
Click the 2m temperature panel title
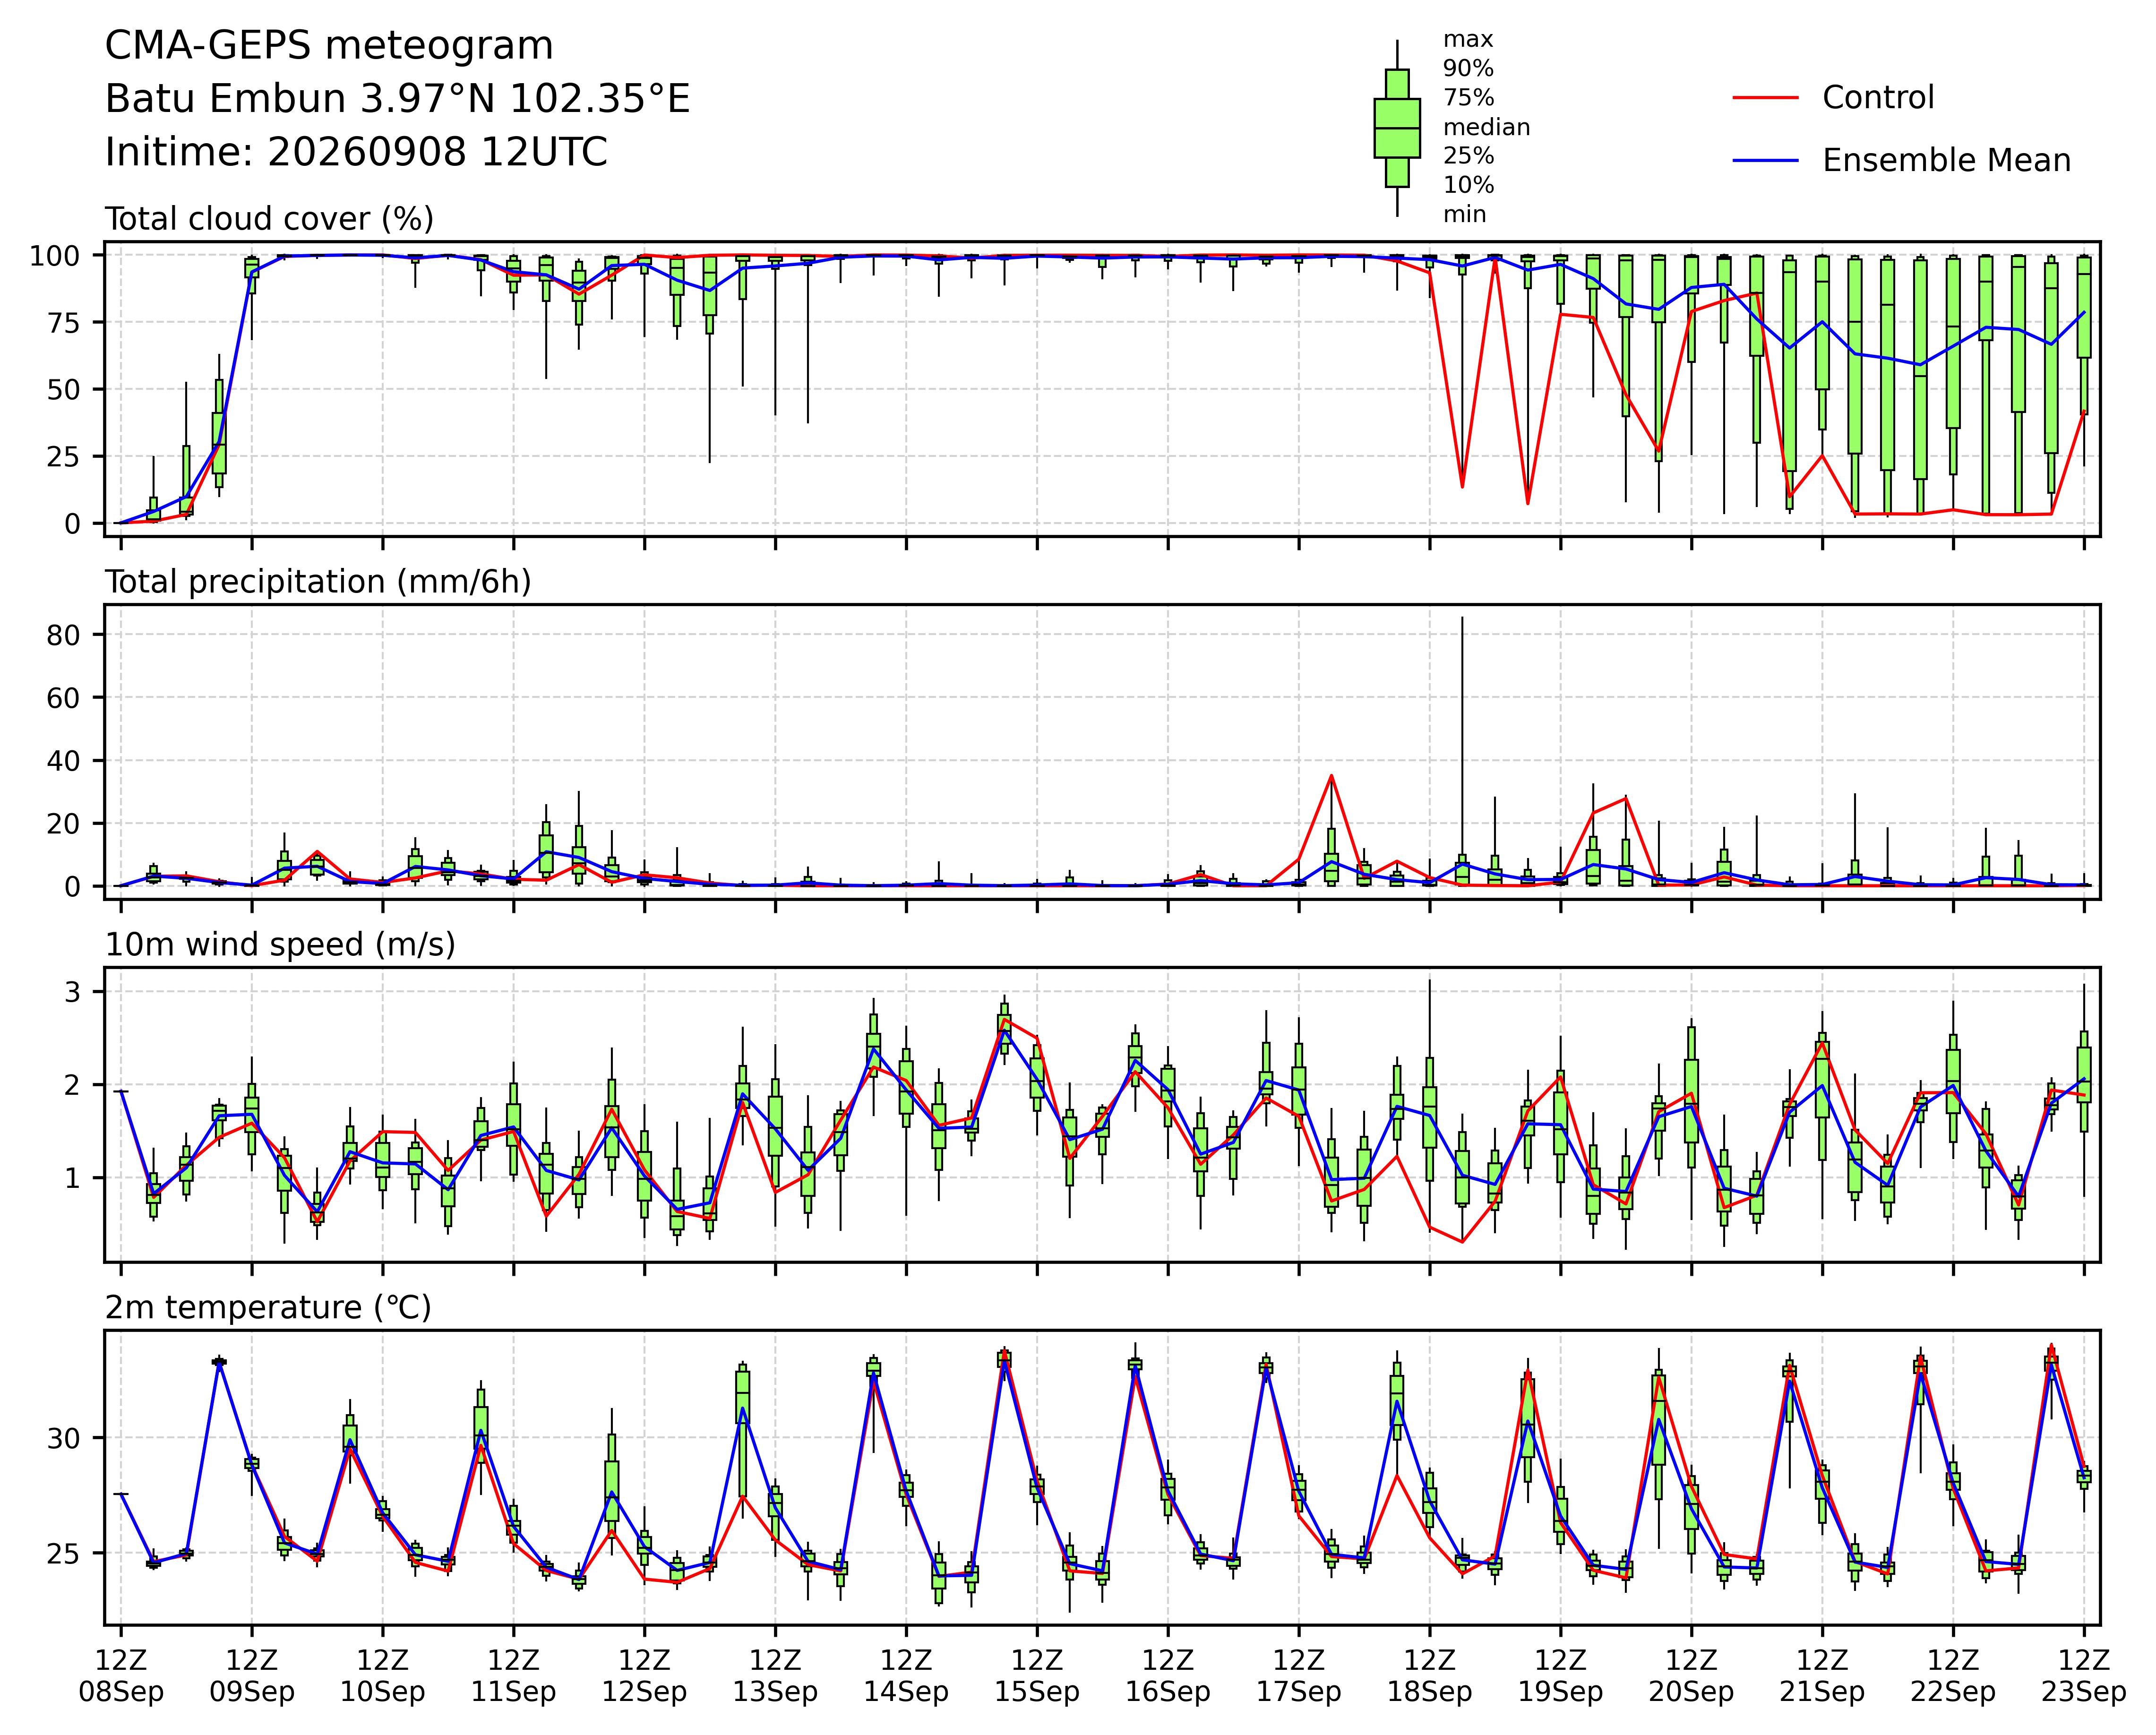click(268, 1308)
